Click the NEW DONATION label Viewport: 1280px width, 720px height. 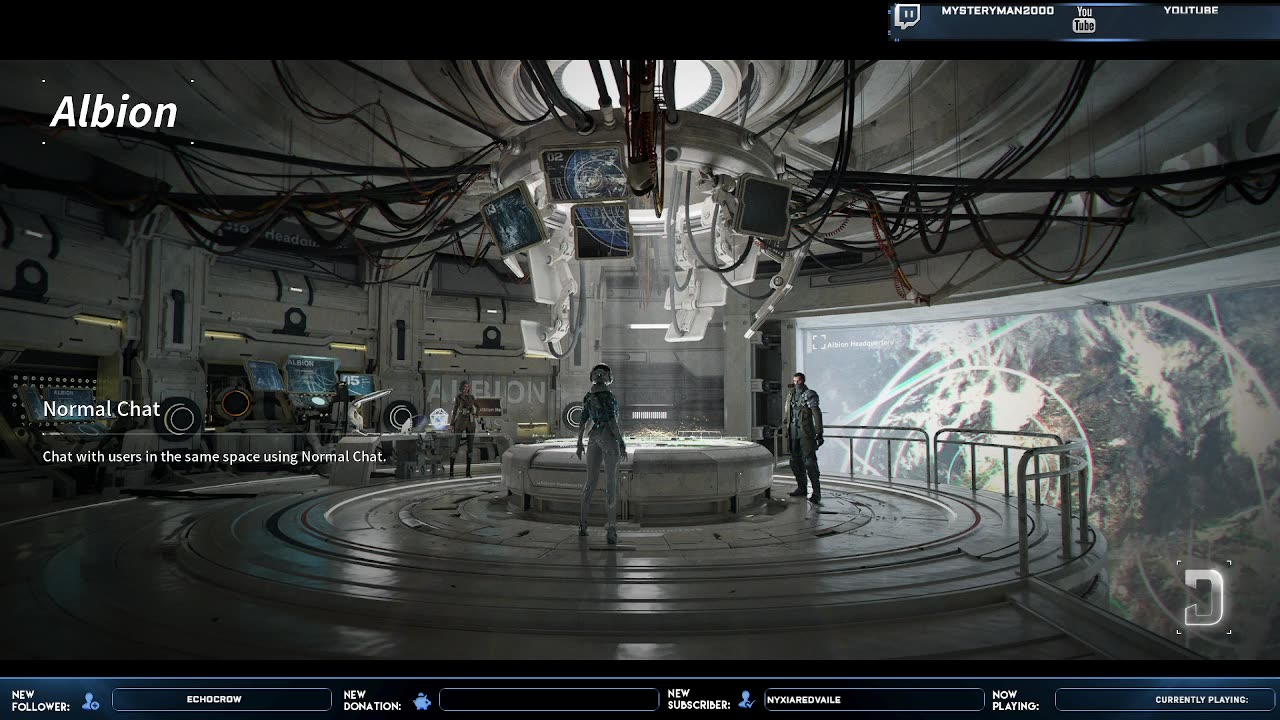(372, 700)
